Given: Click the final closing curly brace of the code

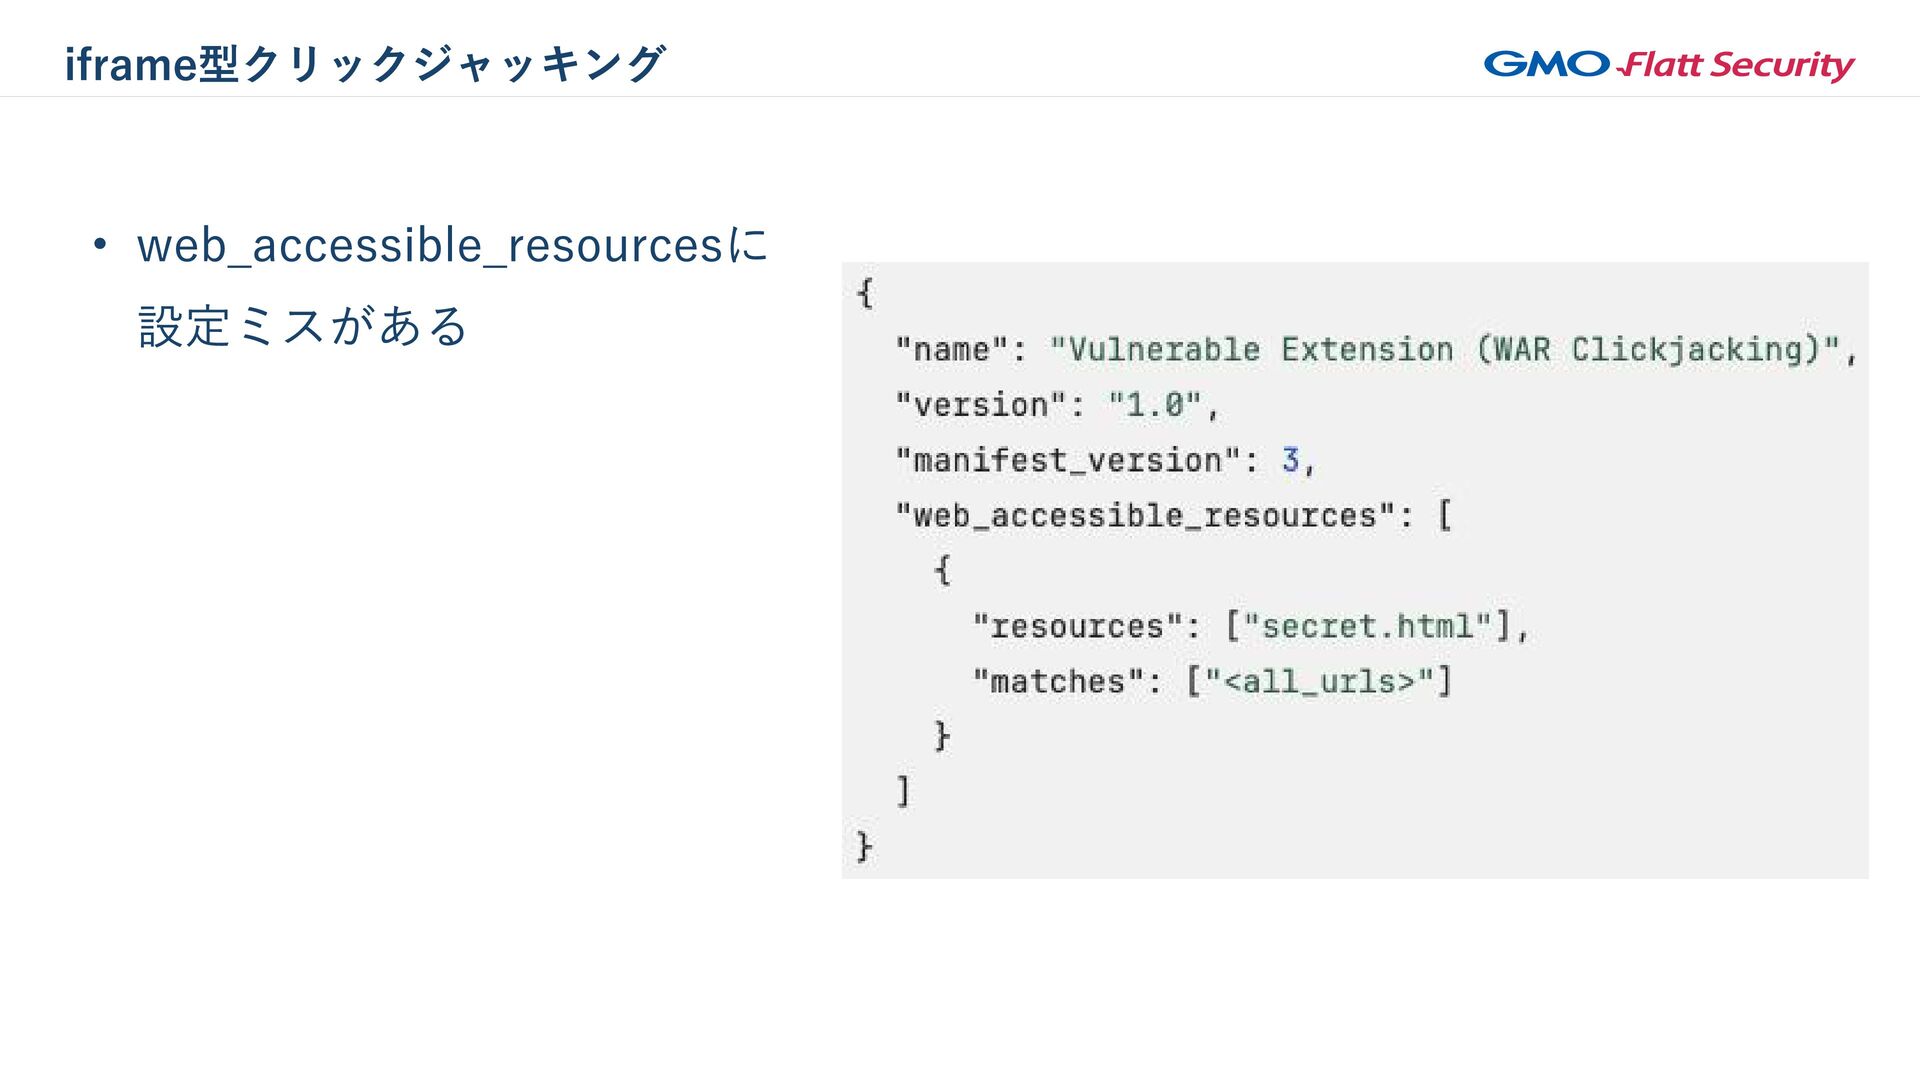Looking at the screenshot, I should click(x=865, y=847).
